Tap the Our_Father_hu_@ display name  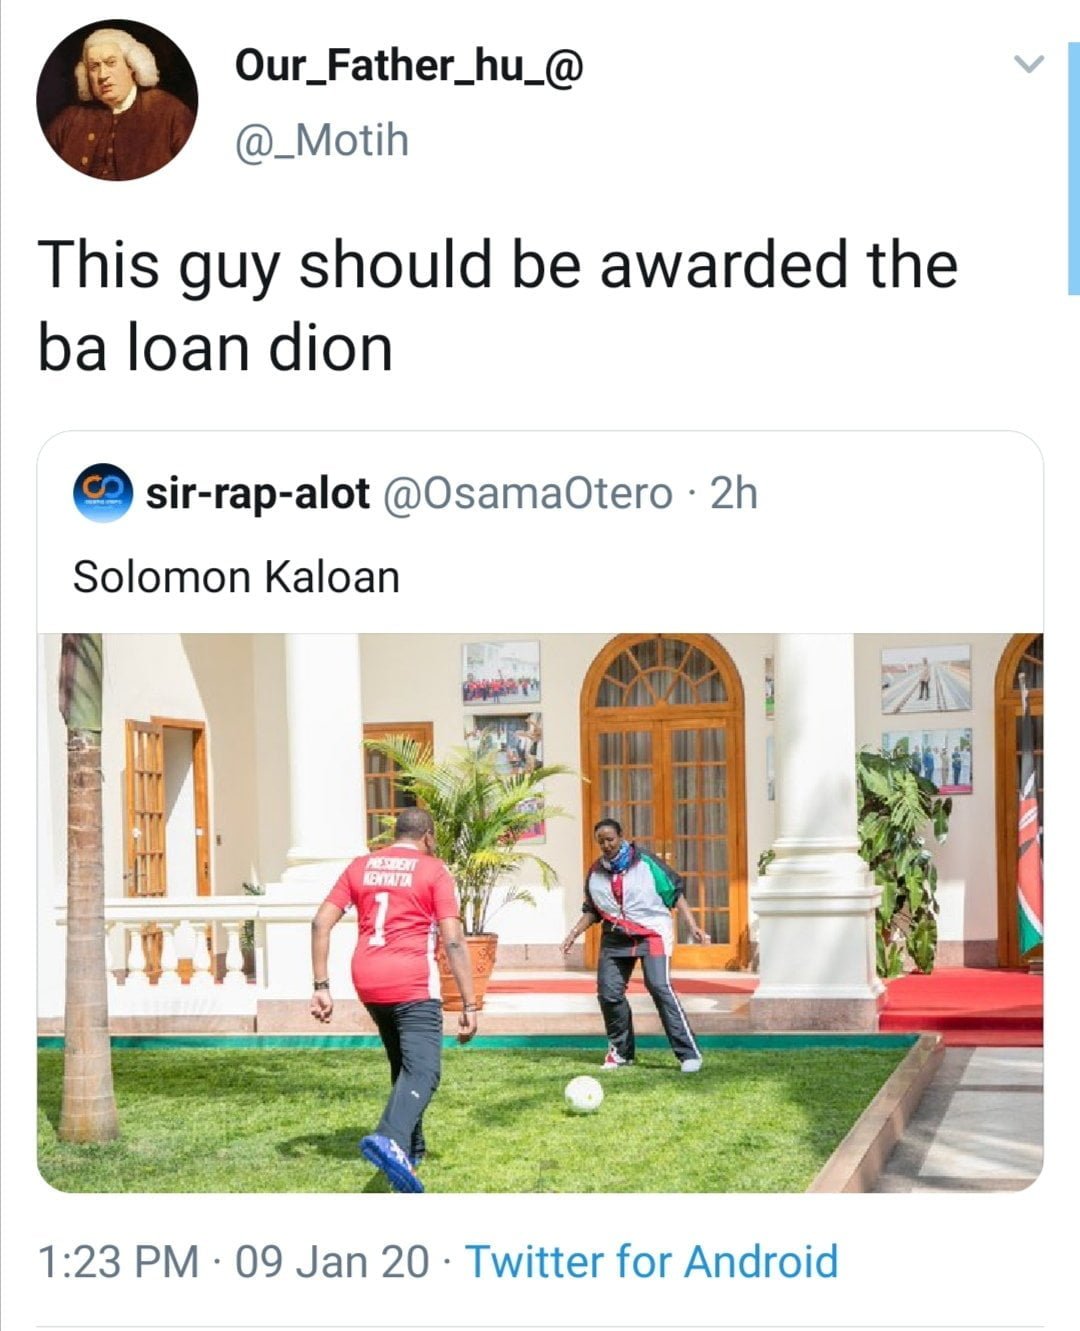(409, 66)
